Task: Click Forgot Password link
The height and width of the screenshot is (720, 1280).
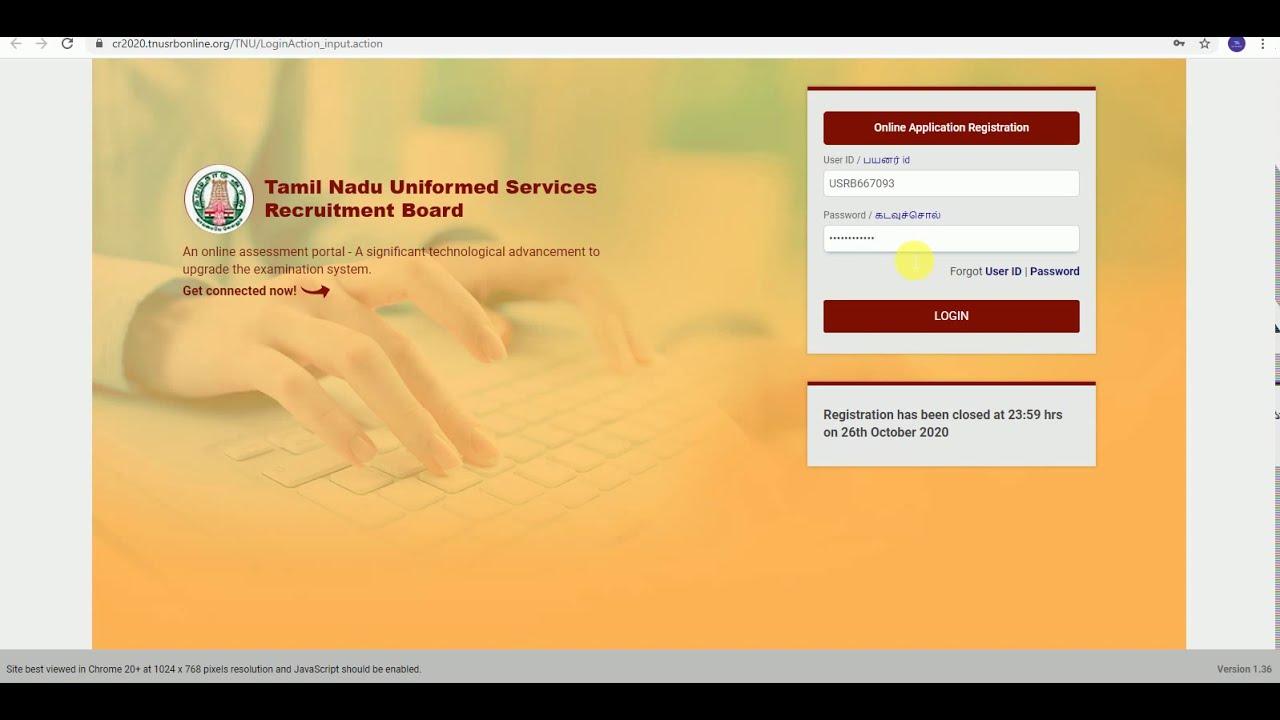Action: point(1055,272)
